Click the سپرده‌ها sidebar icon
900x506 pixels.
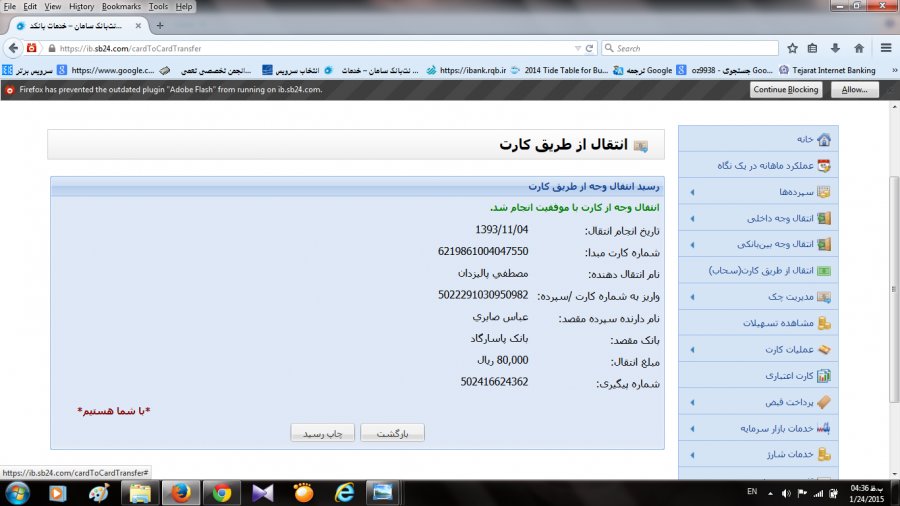tap(824, 192)
